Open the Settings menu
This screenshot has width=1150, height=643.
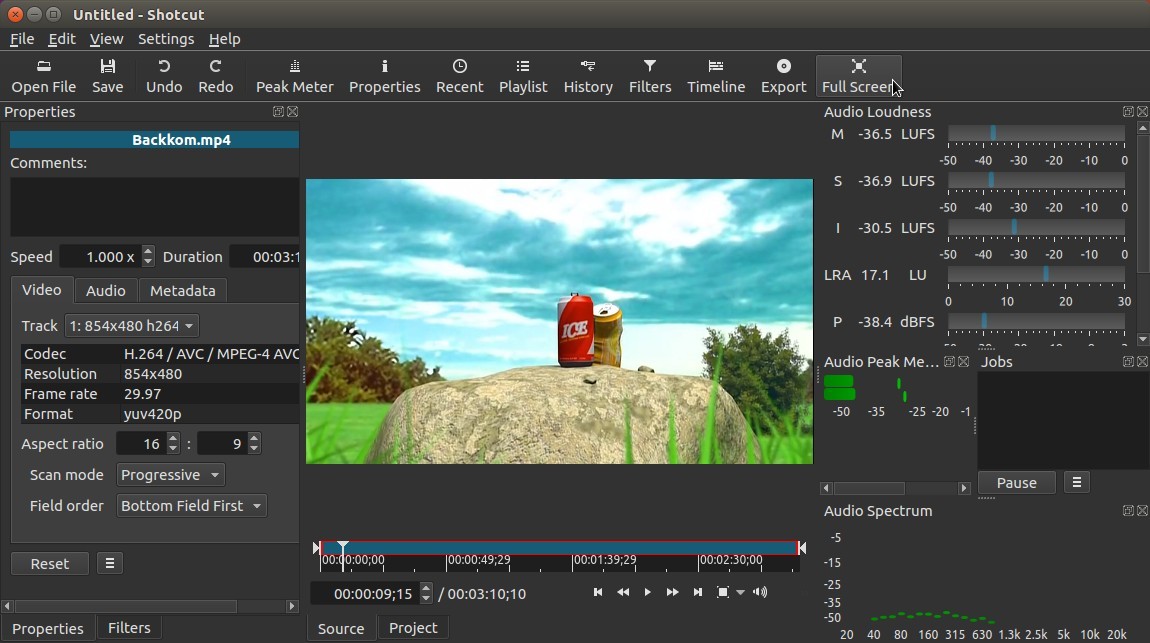click(x=166, y=39)
